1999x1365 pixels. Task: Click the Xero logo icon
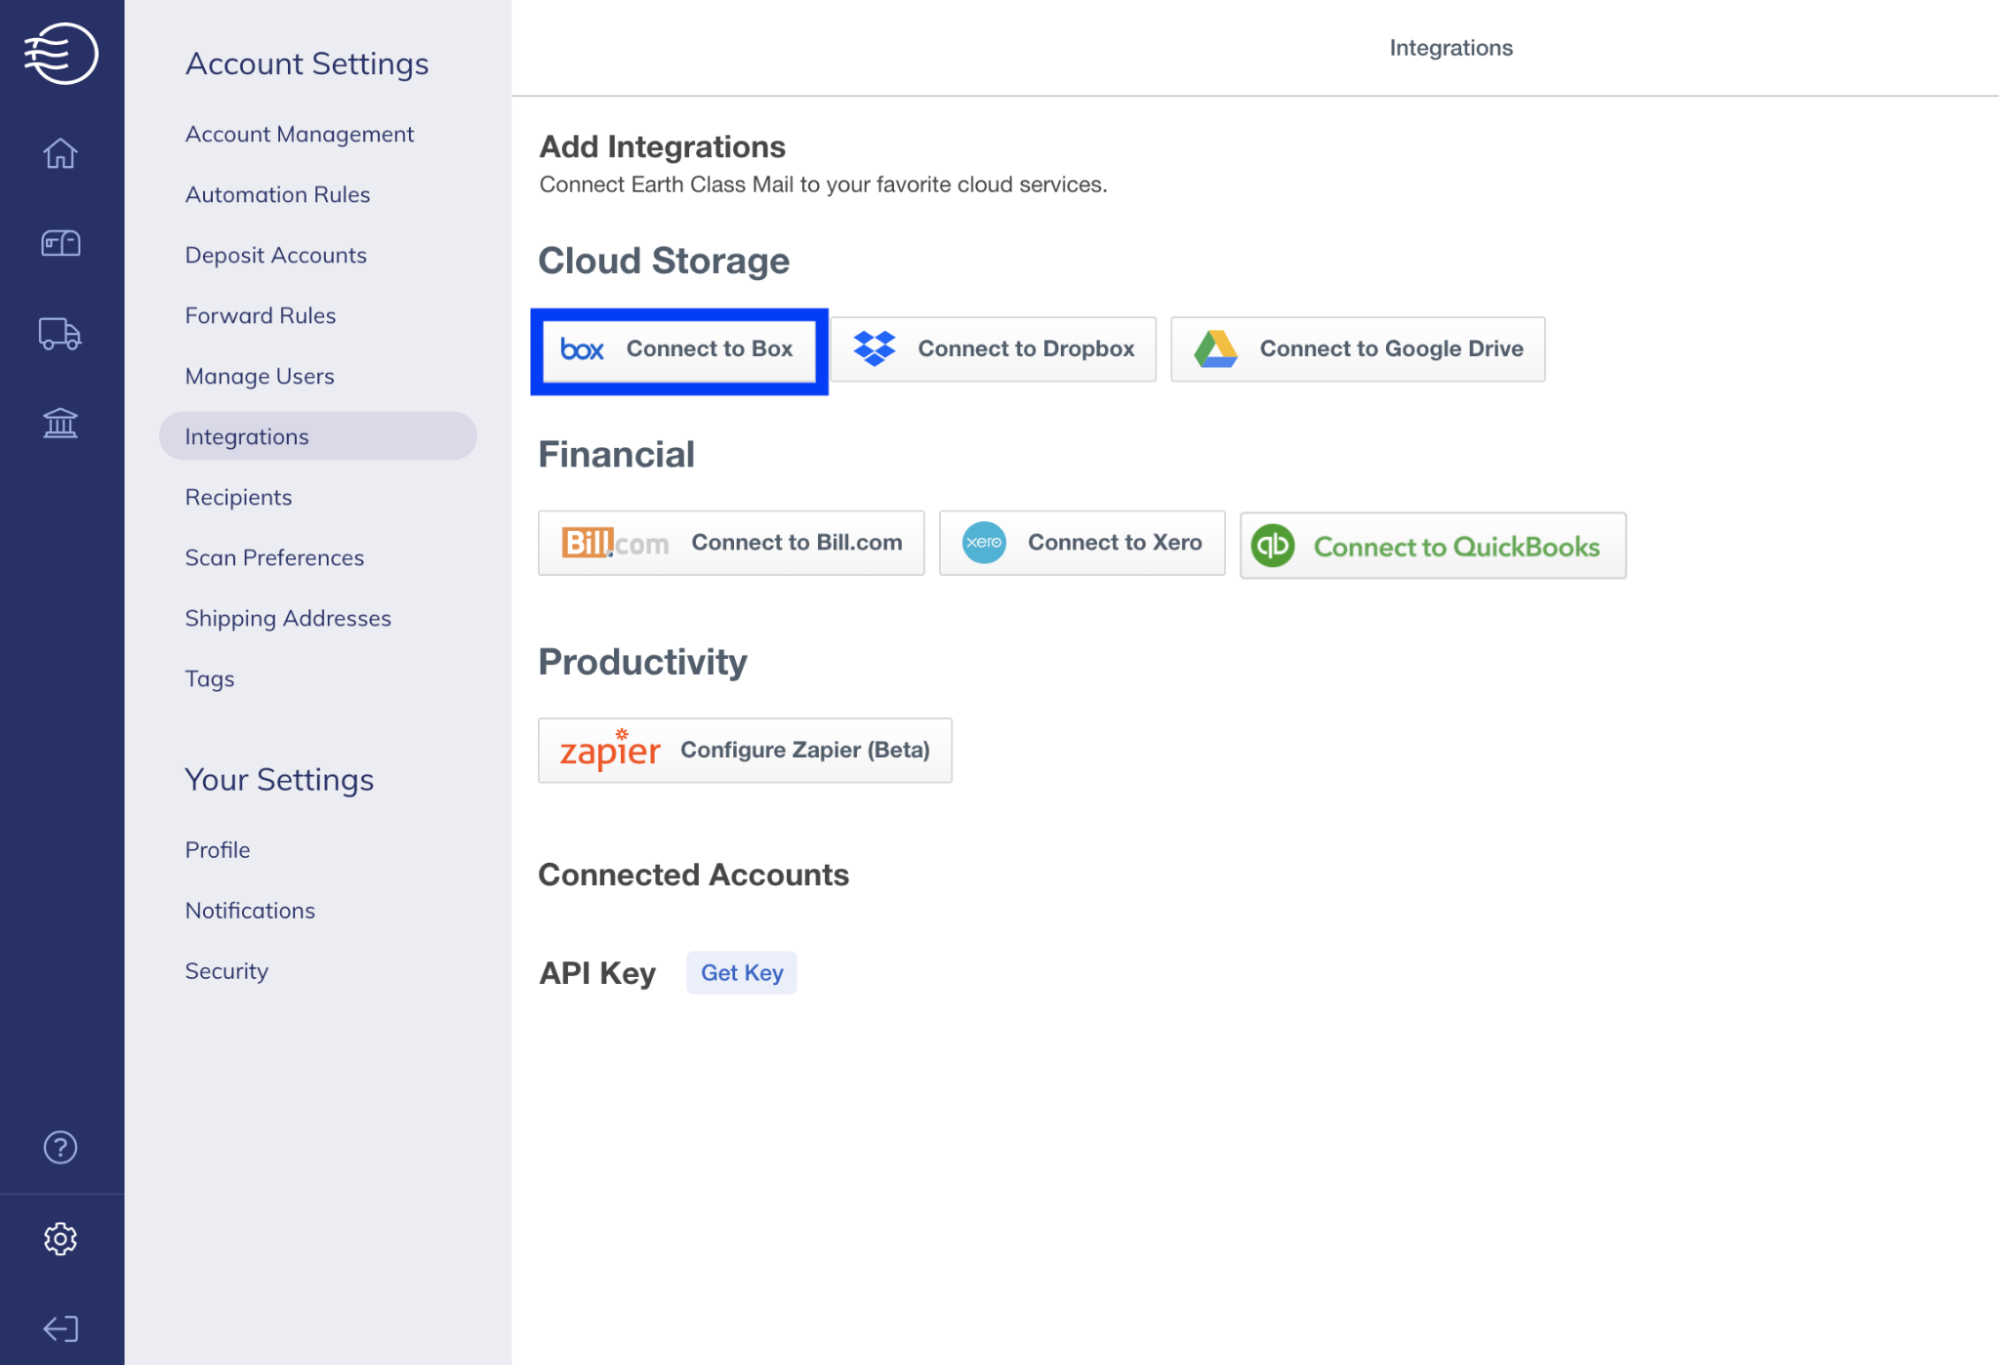click(x=984, y=542)
